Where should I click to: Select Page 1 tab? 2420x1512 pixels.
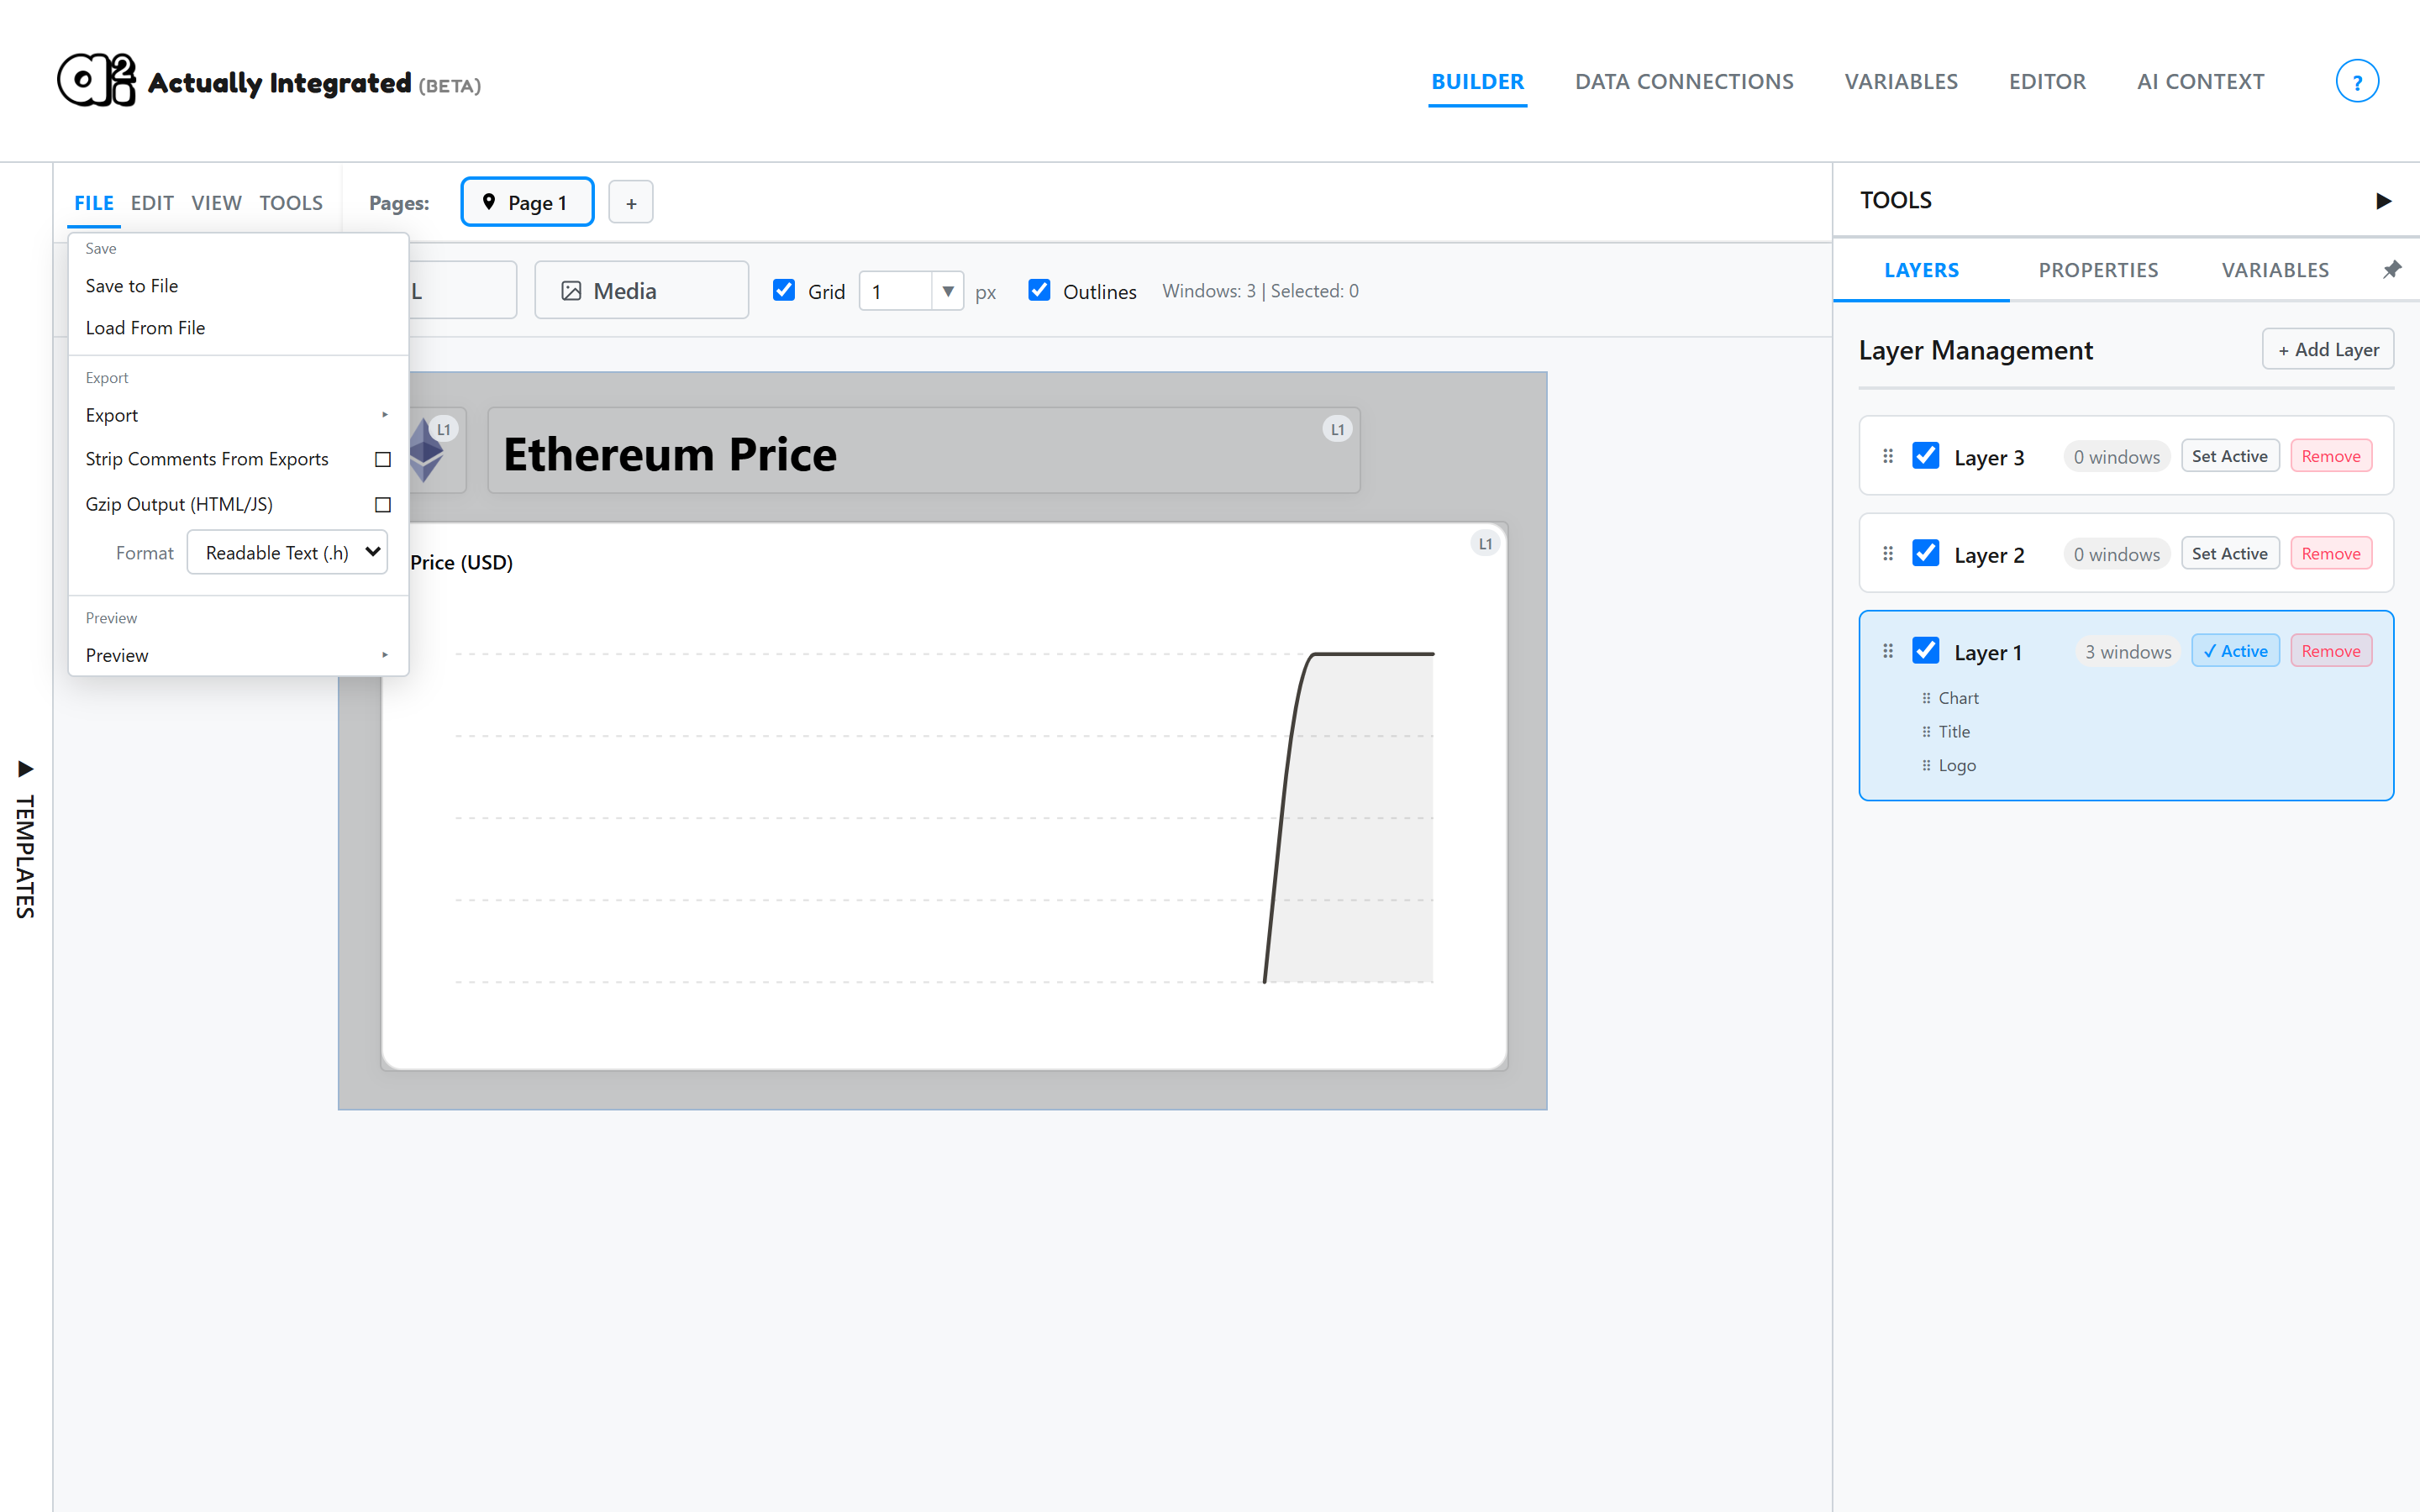coord(527,202)
